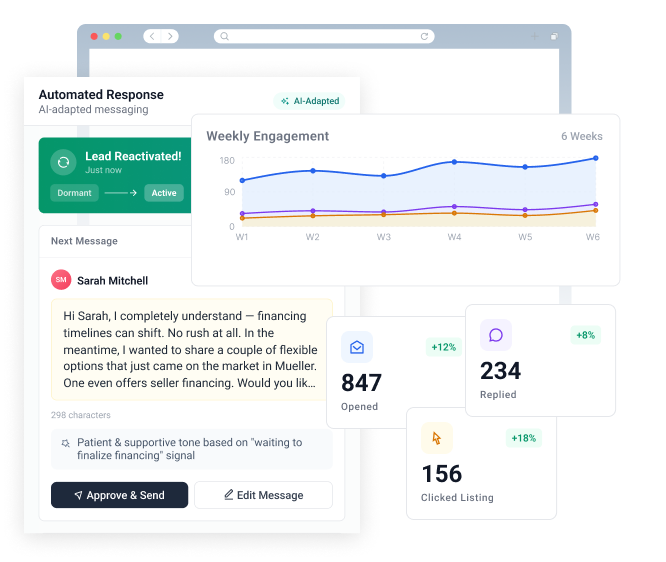Click the W4 data point on blue line

tap(454, 162)
